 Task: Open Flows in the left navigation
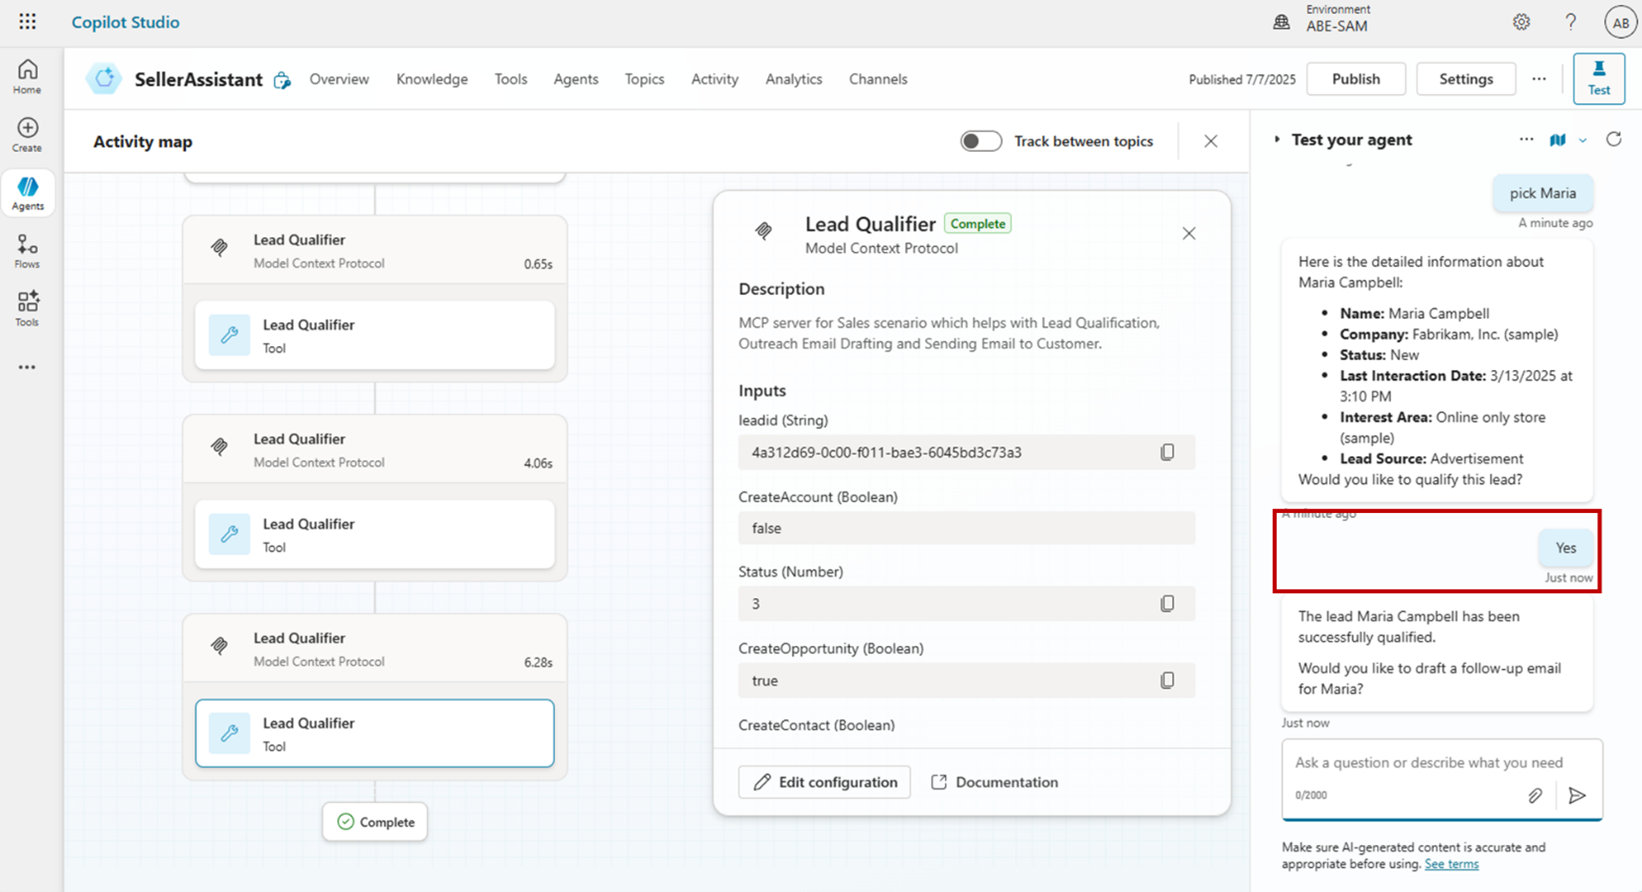(27, 251)
